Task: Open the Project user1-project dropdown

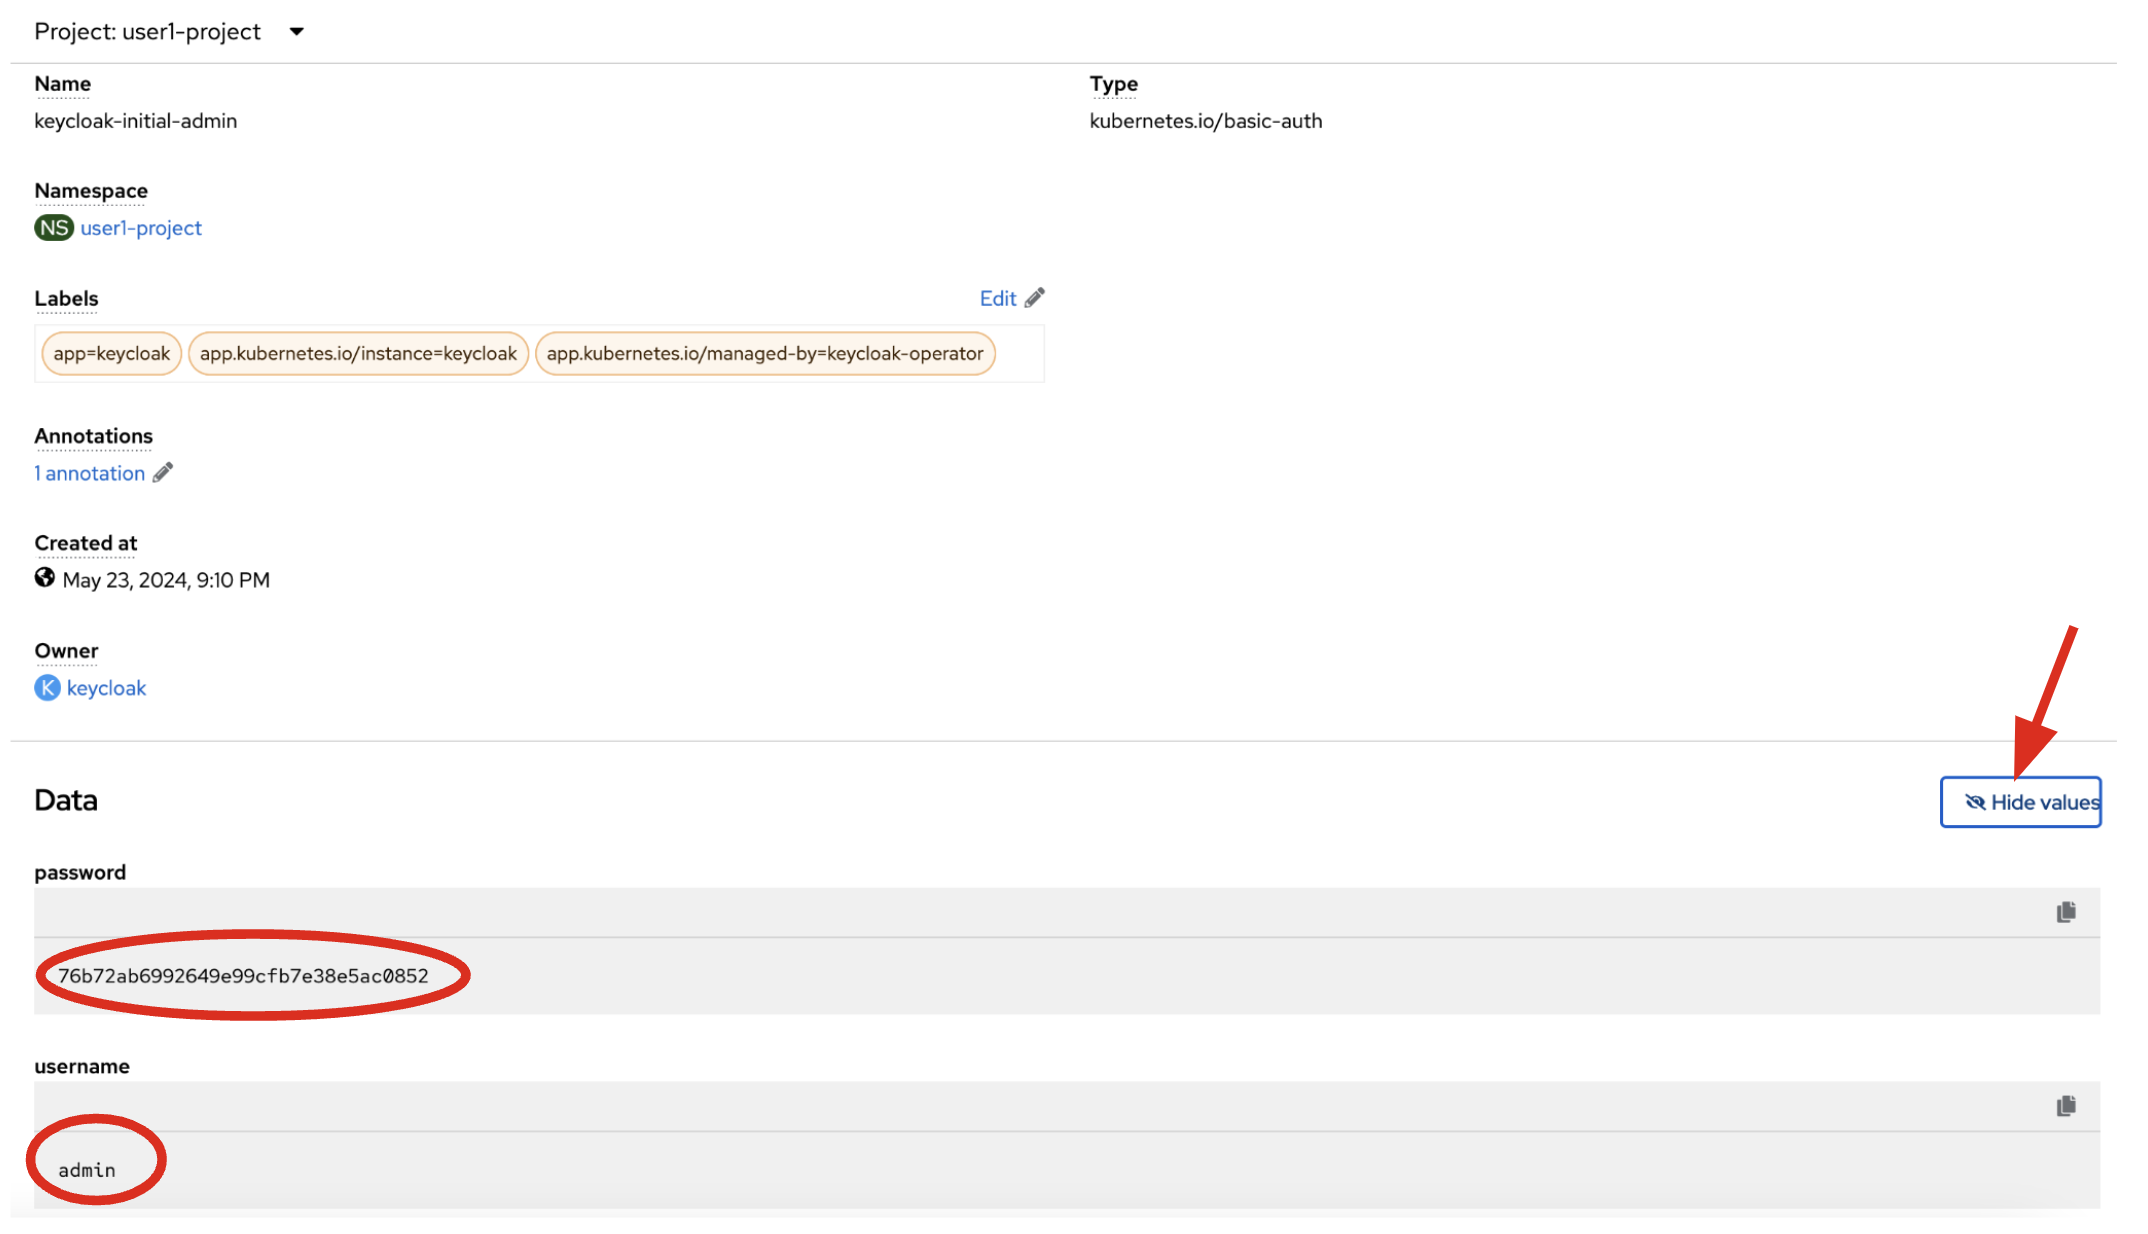Action: pos(148,32)
